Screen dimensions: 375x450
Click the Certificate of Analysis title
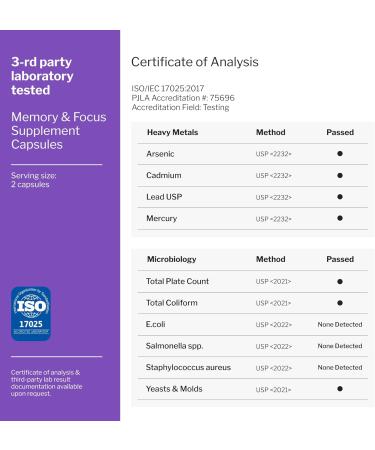click(x=195, y=62)
